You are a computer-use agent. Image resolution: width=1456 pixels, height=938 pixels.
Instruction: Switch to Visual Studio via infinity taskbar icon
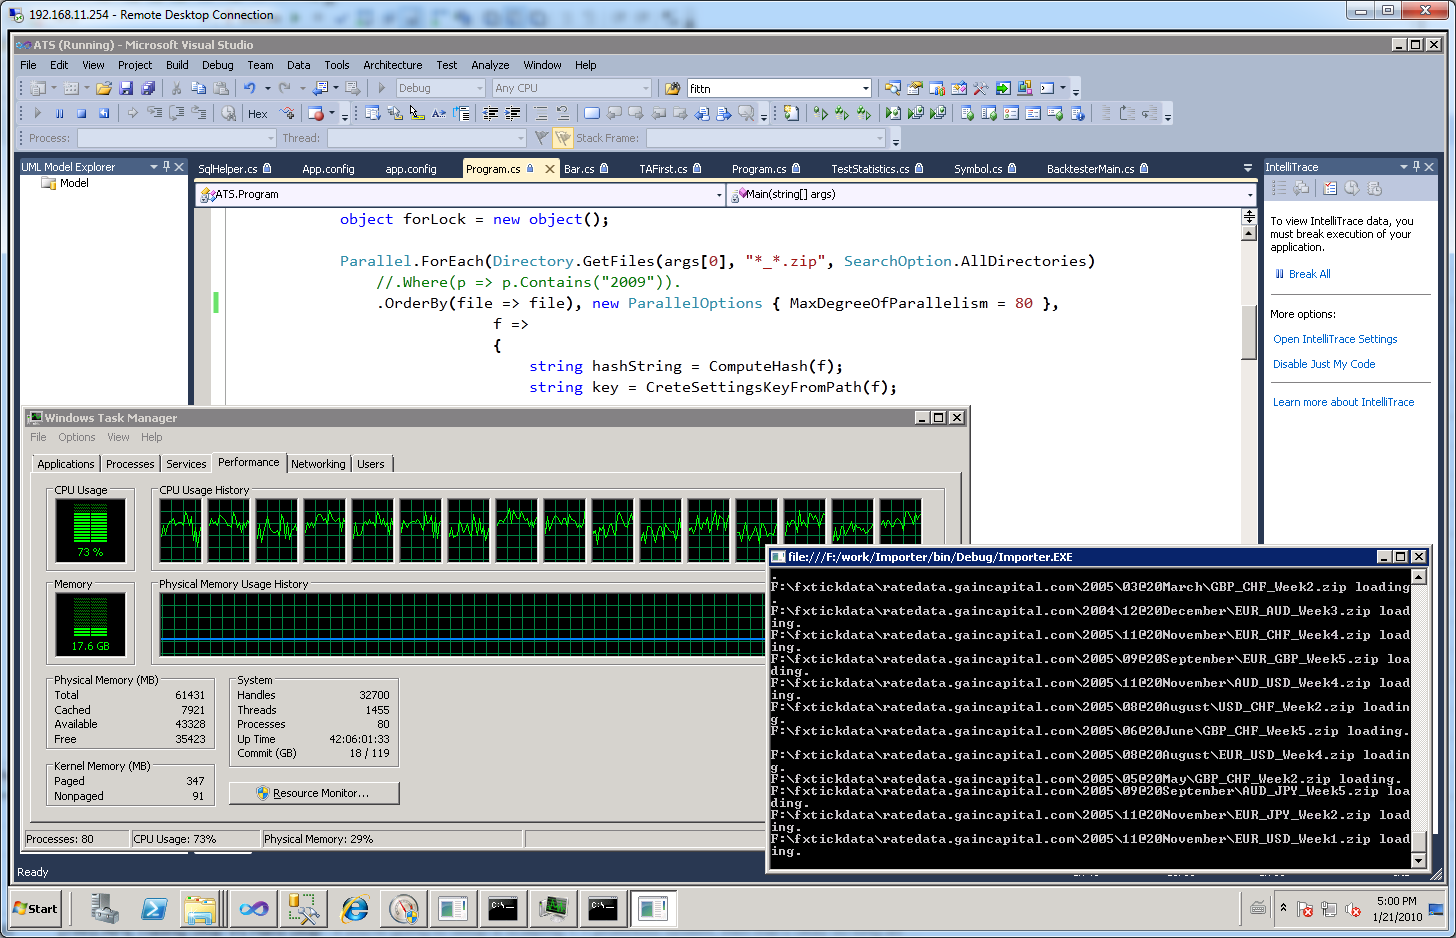(254, 909)
